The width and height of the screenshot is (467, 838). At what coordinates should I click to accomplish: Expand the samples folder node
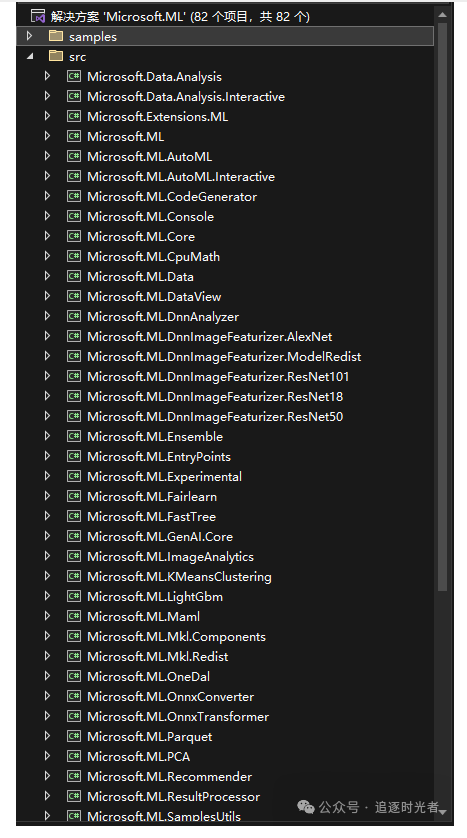[x=29, y=36]
